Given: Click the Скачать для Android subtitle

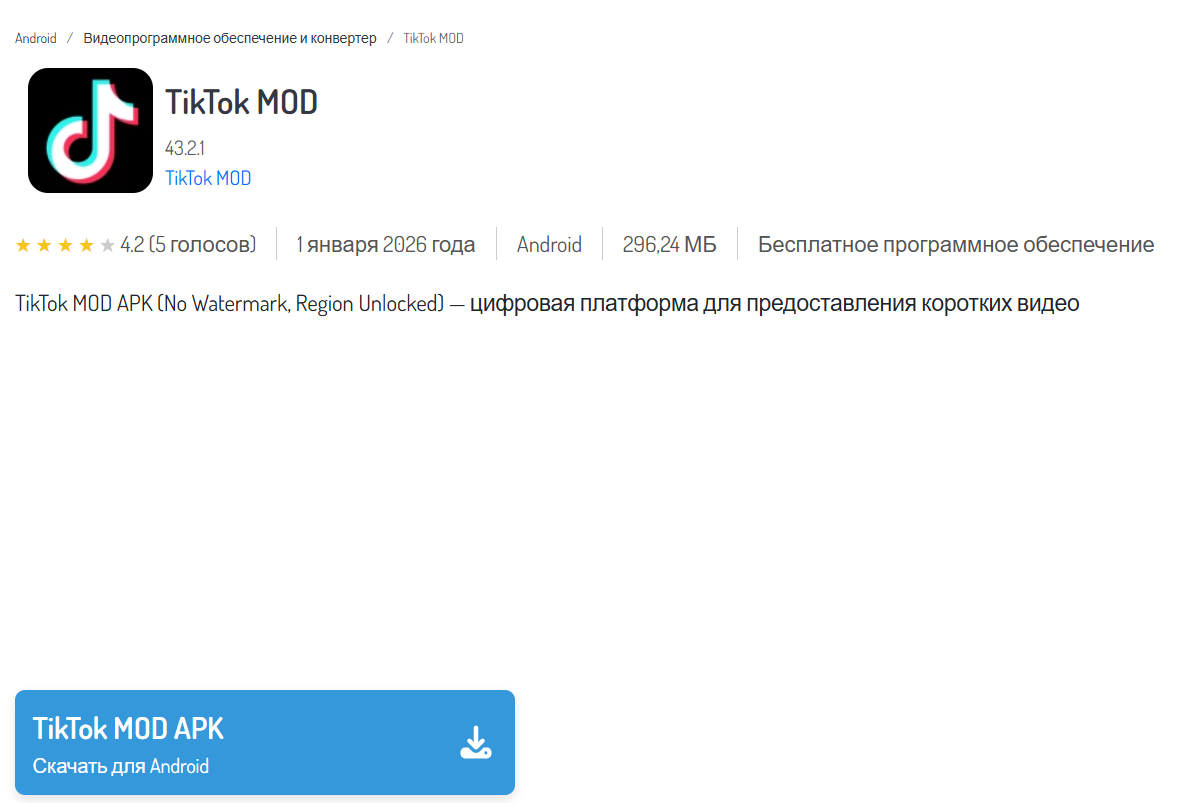Looking at the screenshot, I should click(121, 767).
